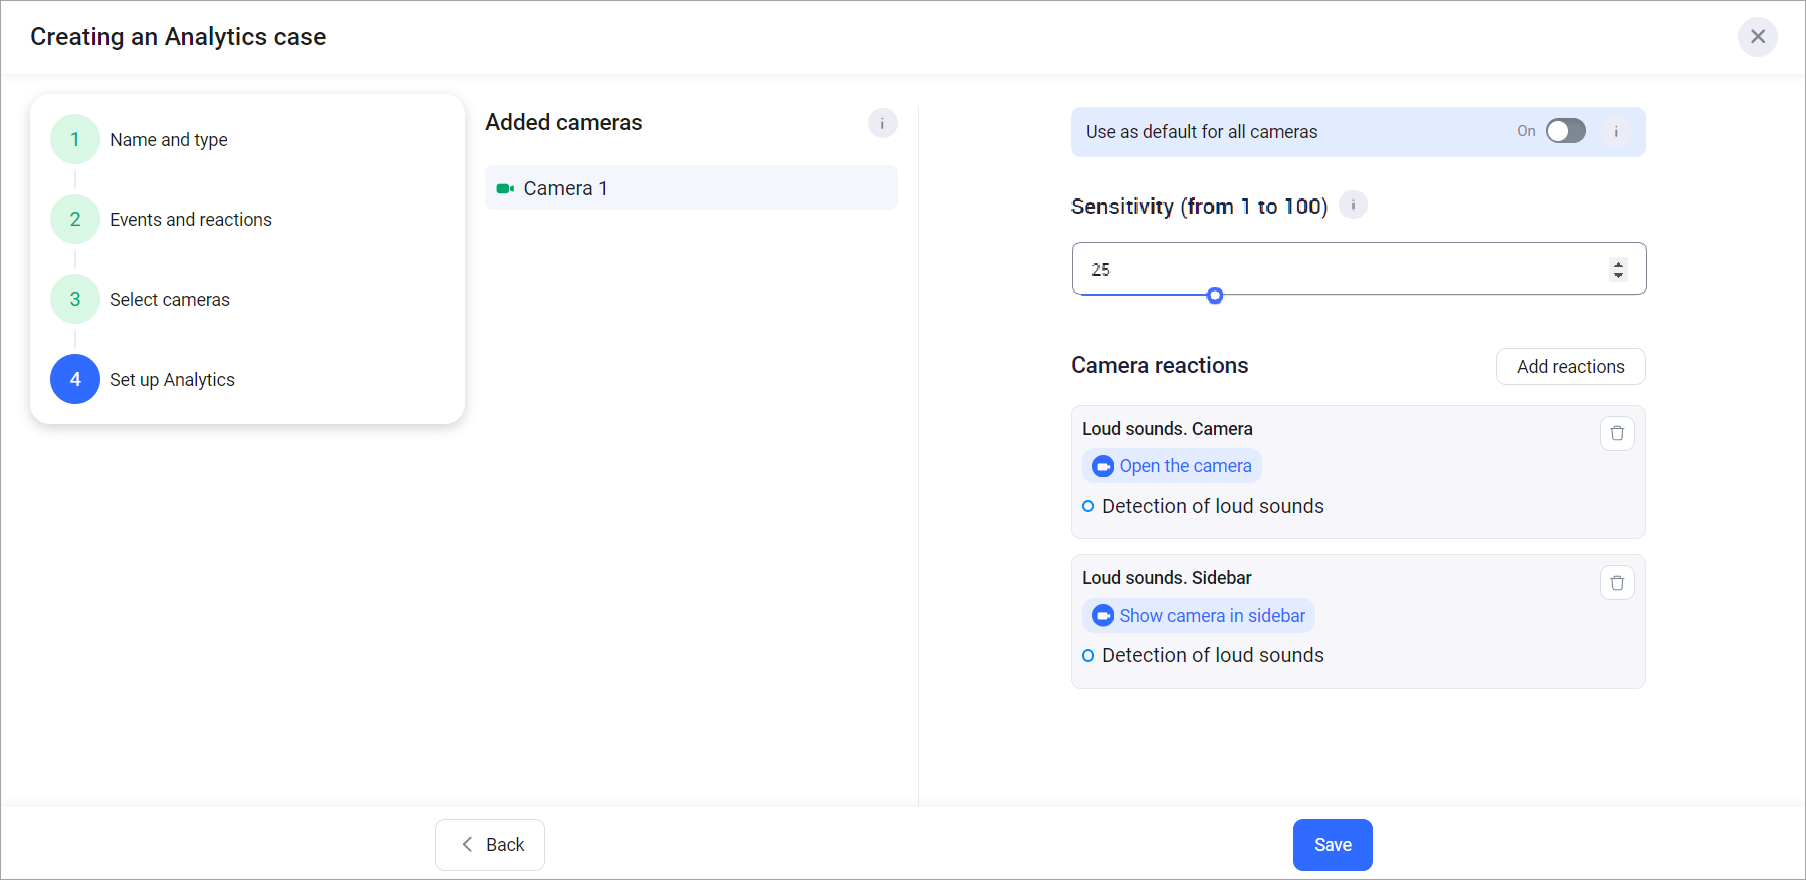
Task: Delete the Loud sounds. Sidebar reaction
Action: coord(1617,583)
